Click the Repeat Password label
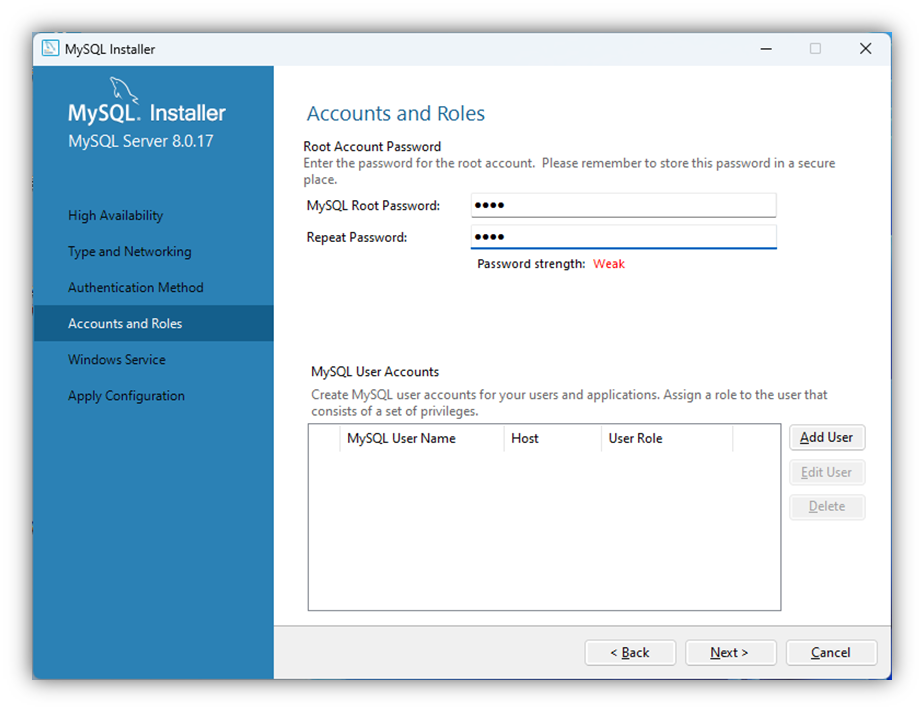924x712 pixels. coord(357,238)
